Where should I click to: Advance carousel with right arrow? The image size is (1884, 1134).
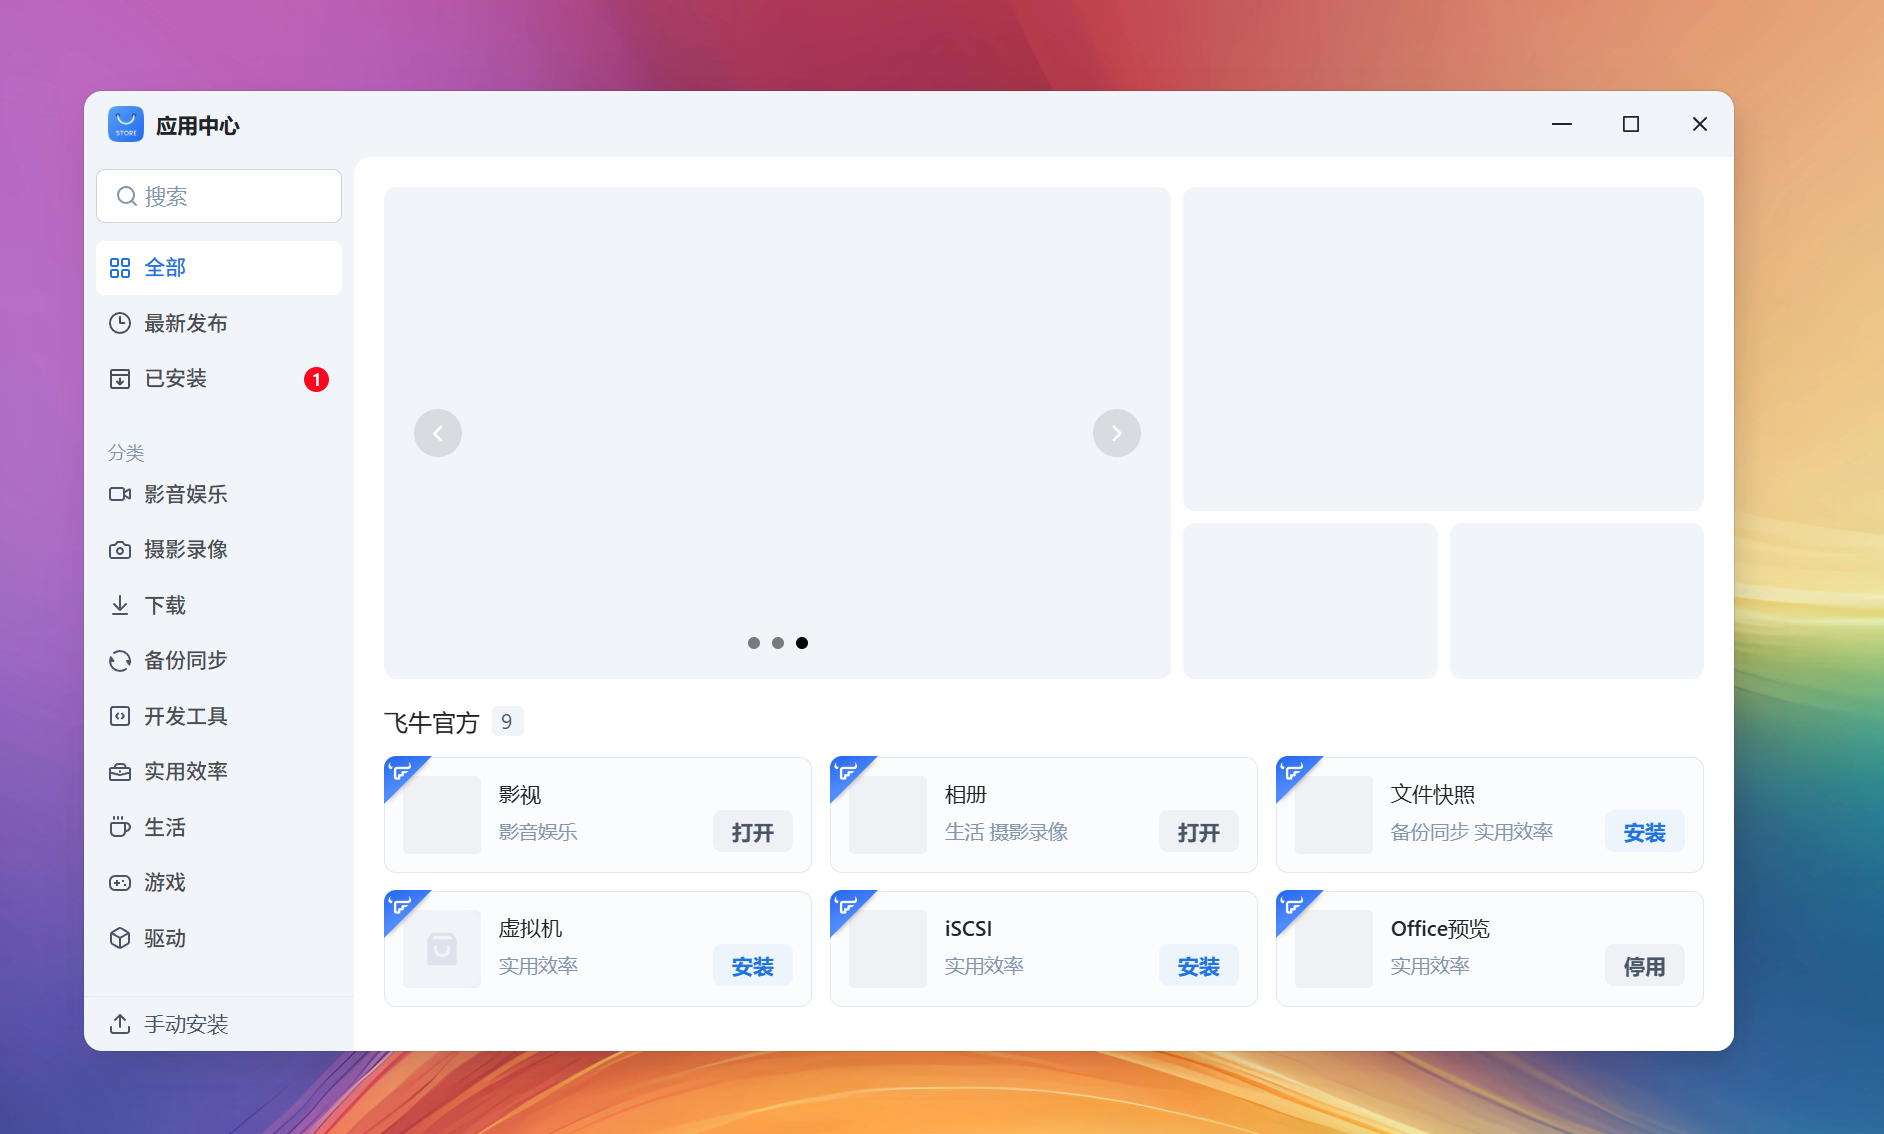1117,433
